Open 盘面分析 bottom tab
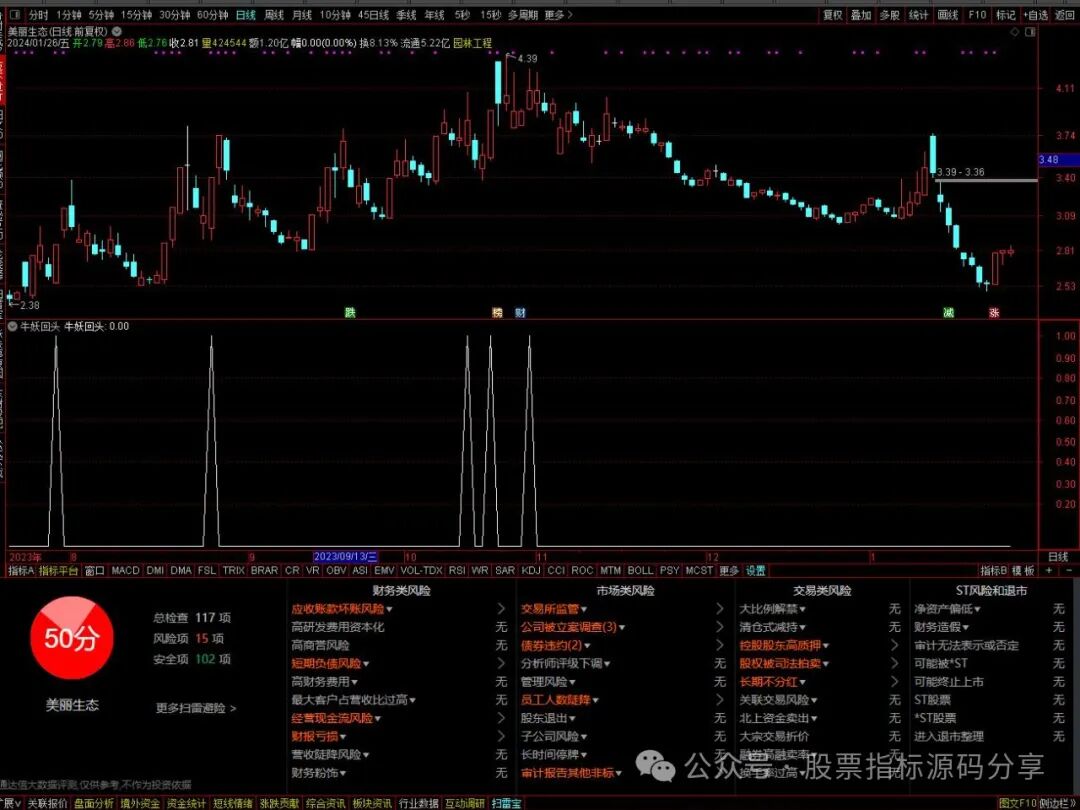This screenshot has height=810, width=1080. click(94, 804)
